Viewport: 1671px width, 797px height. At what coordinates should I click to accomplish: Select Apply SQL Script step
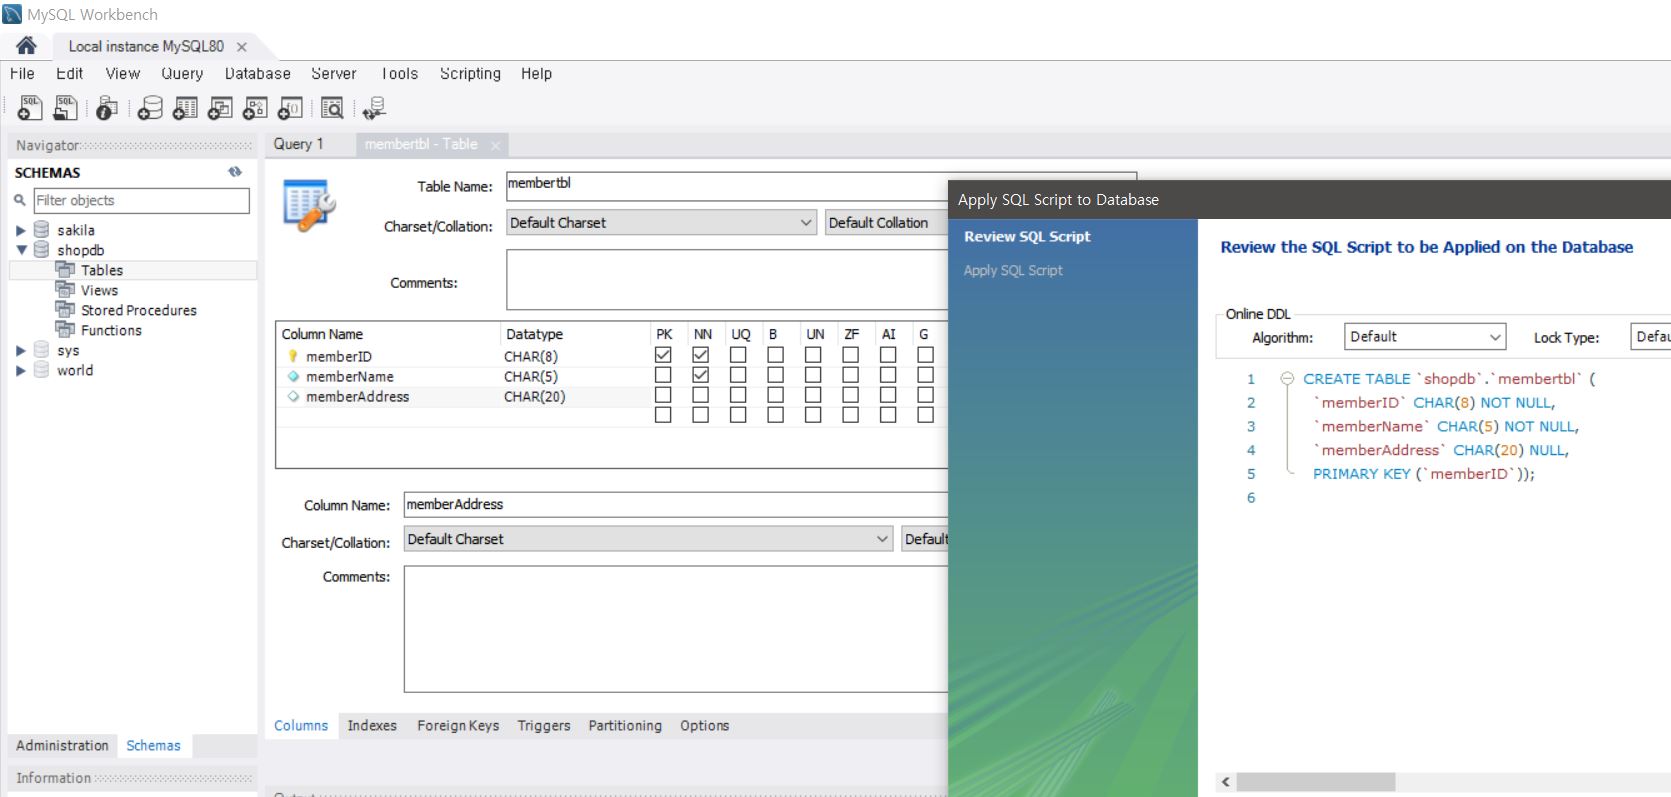point(1013,271)
